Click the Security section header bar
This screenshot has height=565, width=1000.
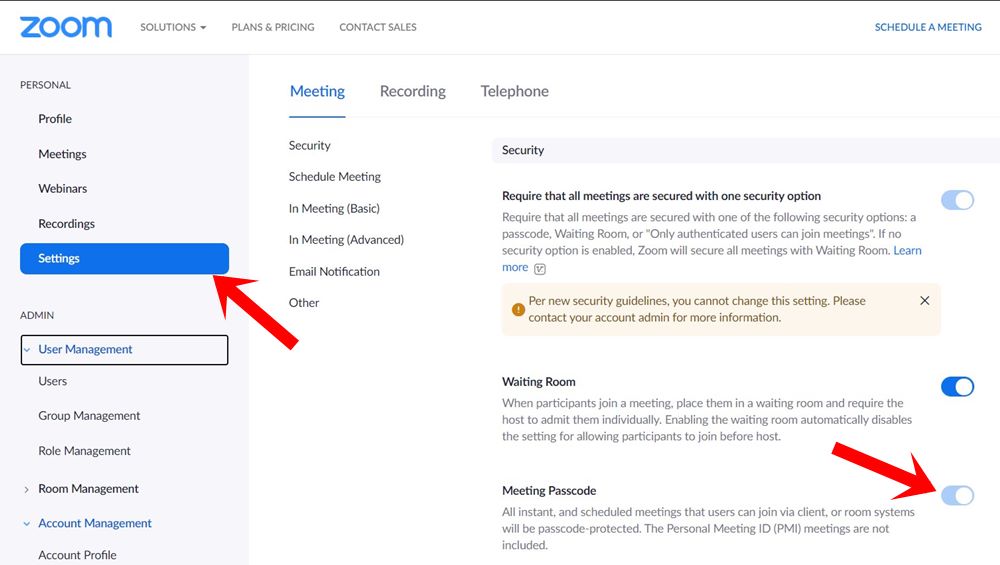click(x=746, y=150)
